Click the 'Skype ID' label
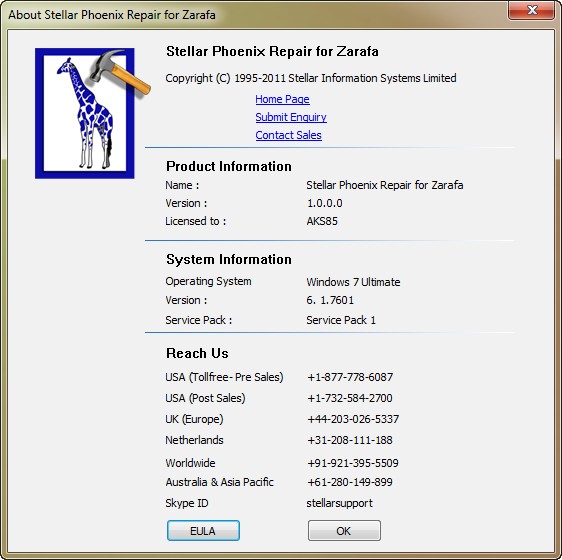This screenshot has height=560, width=562. click(x=187, y=503)
